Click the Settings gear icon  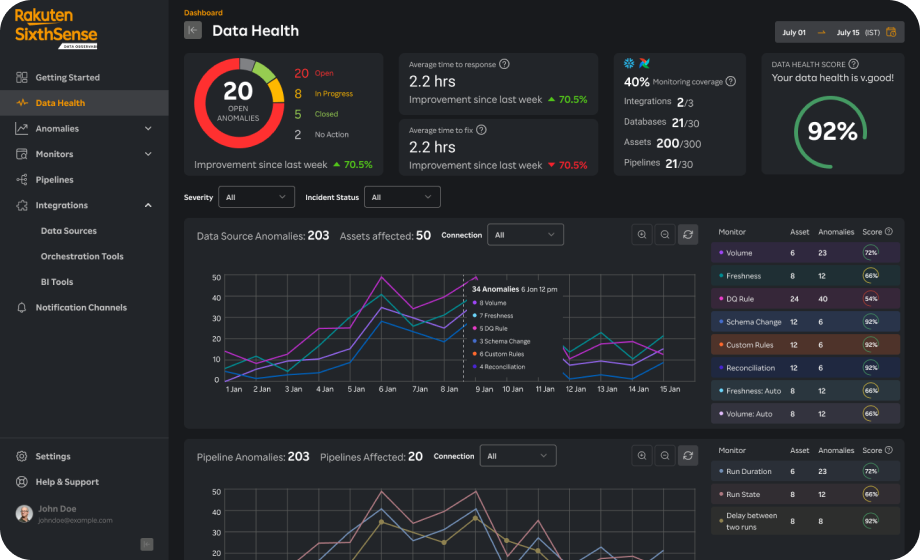click(22, 456)
